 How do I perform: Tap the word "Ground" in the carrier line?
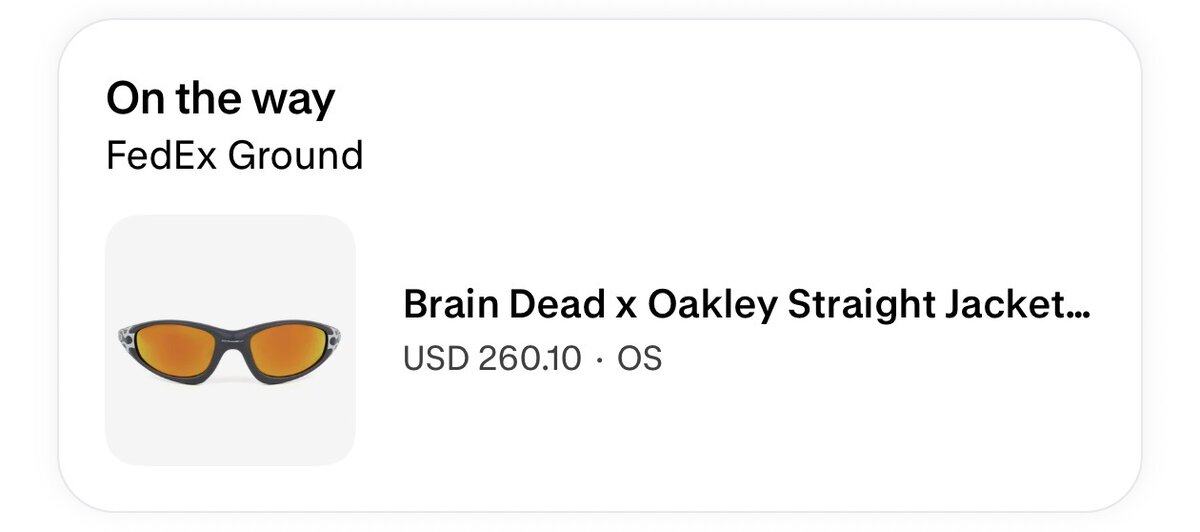pos(295,156)
